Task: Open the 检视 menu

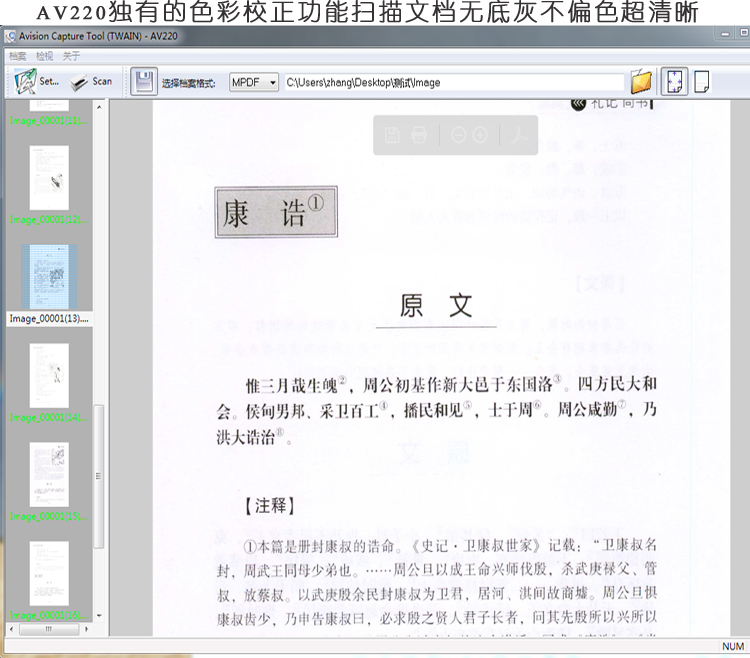Action: click(x=44, y=56)
